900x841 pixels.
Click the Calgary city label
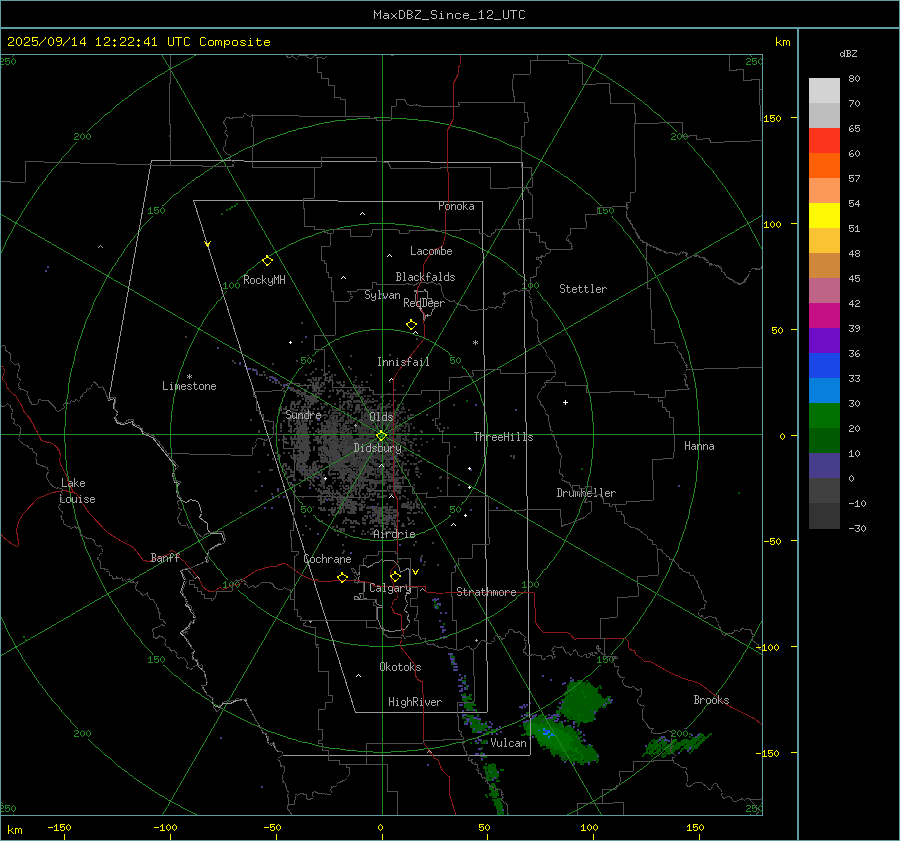tap(390, 588)
